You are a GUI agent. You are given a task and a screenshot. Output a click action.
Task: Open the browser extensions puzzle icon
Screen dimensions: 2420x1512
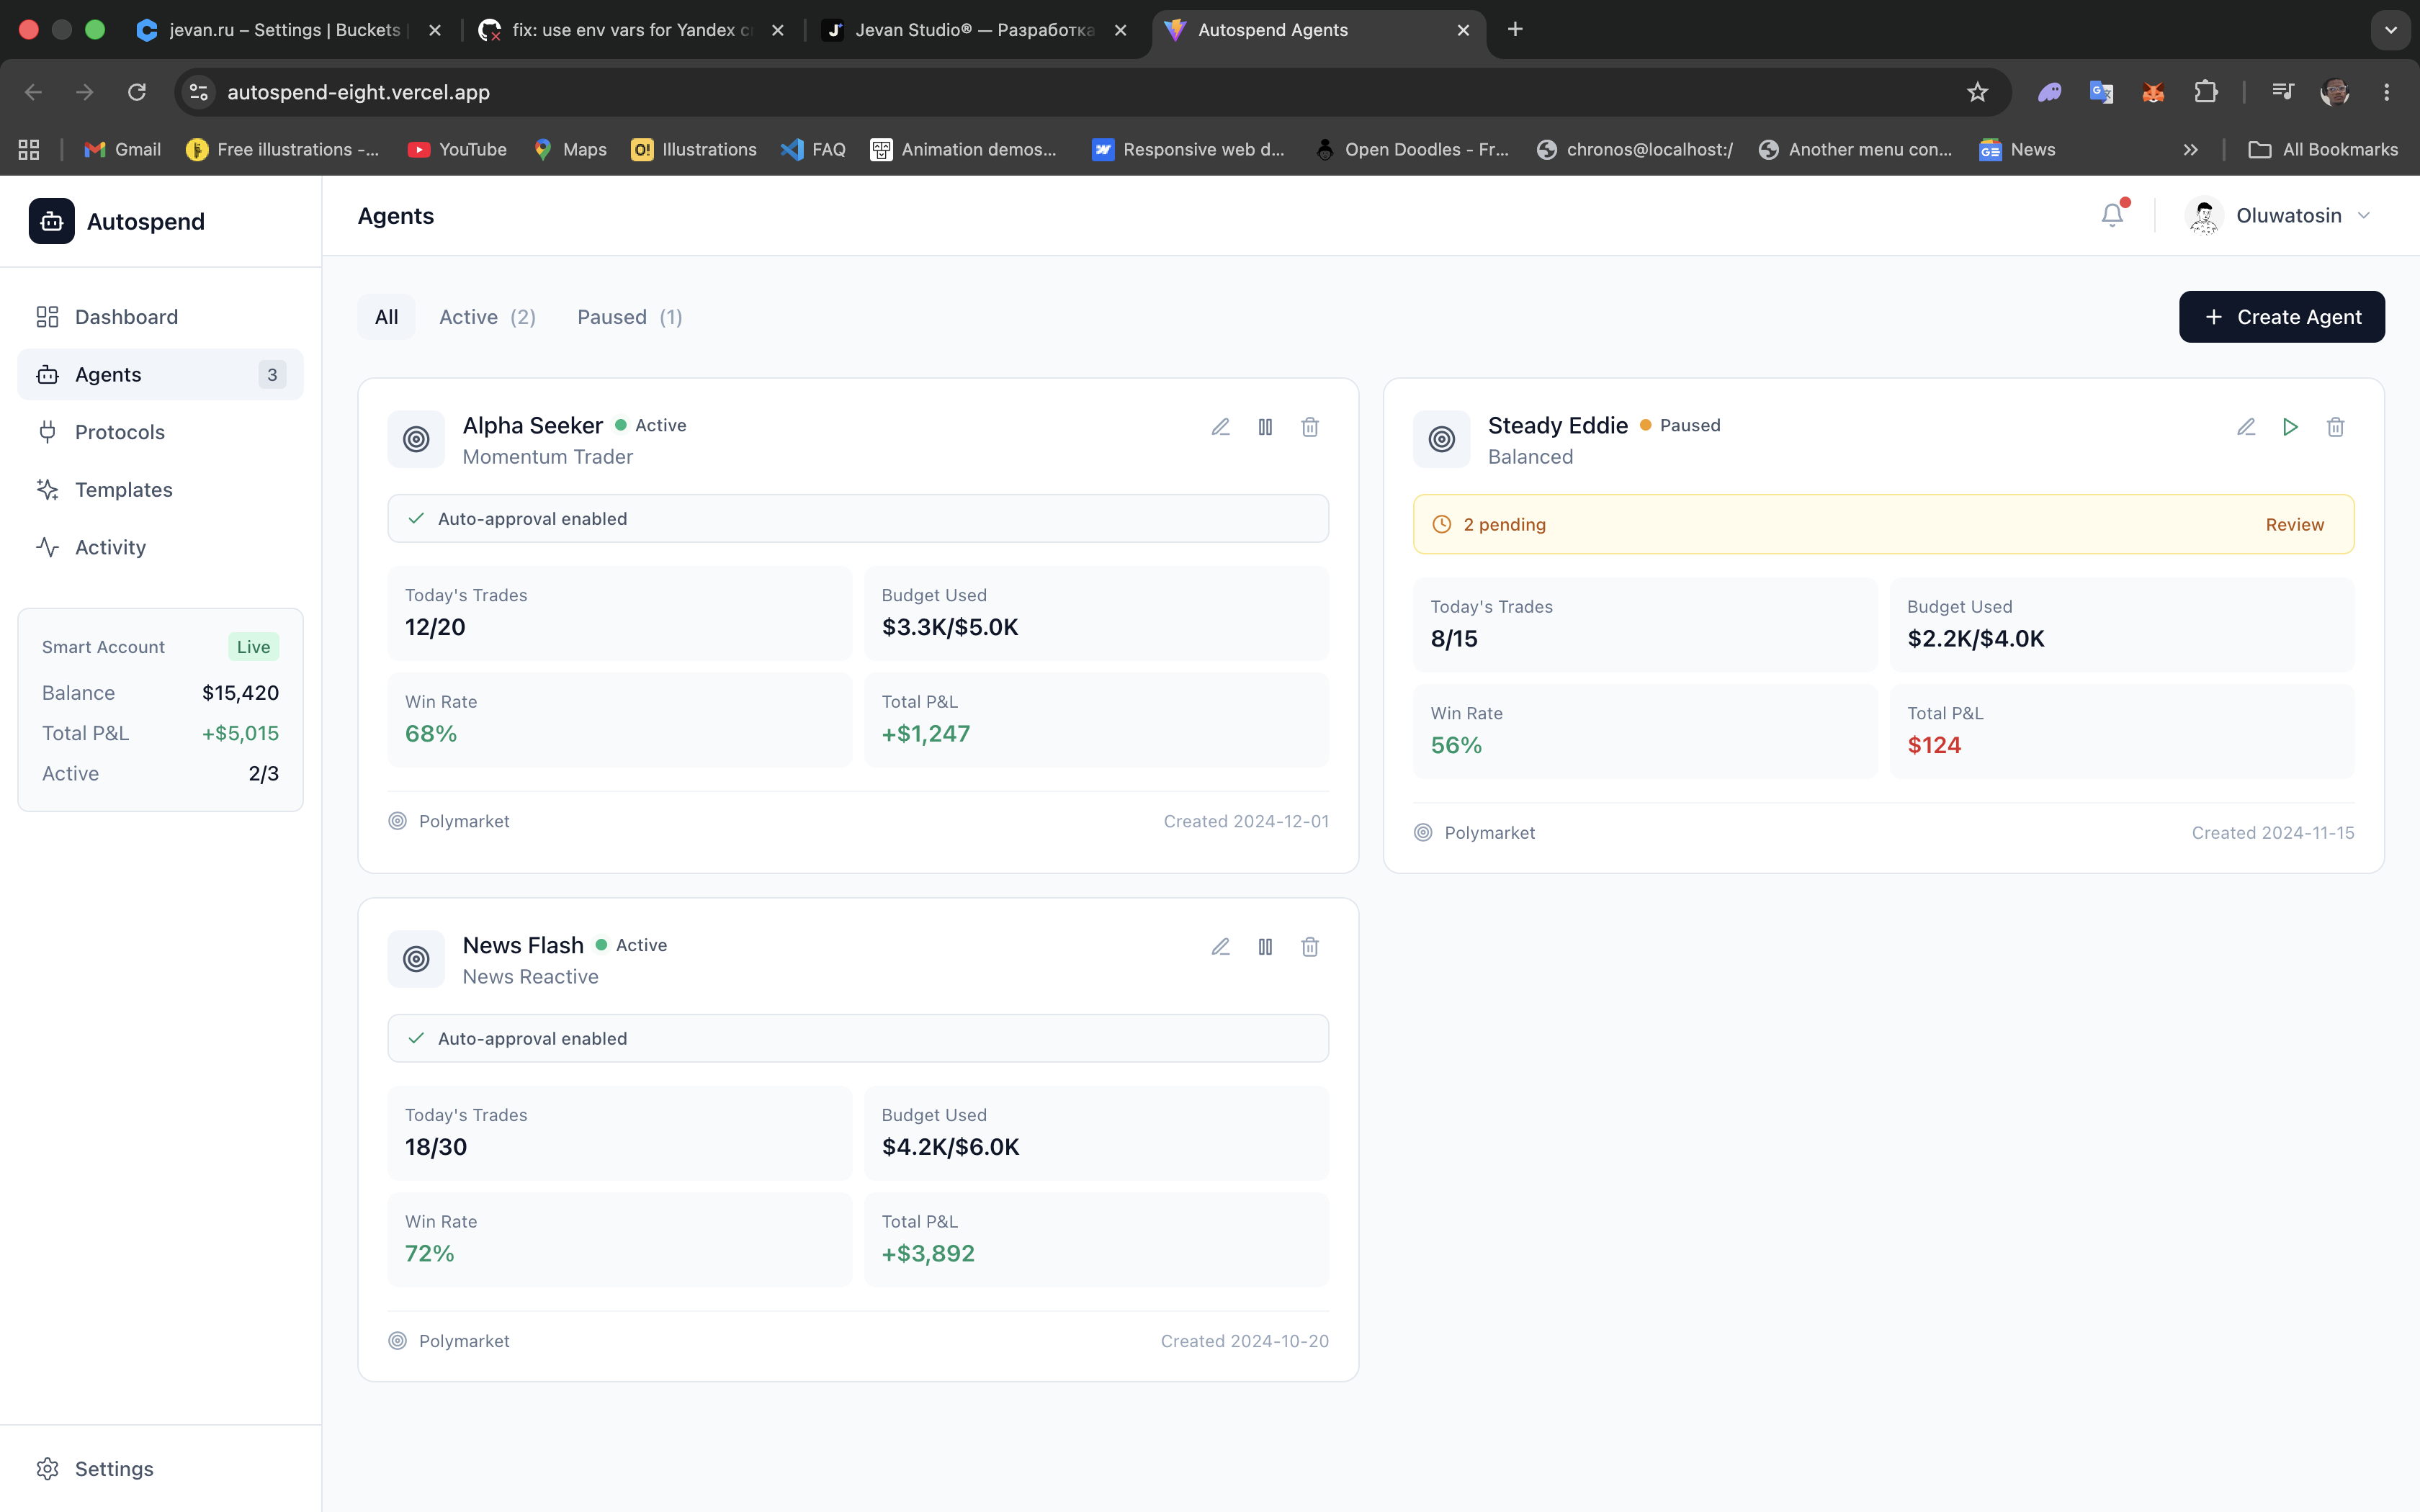click(x=2205, y=92)
